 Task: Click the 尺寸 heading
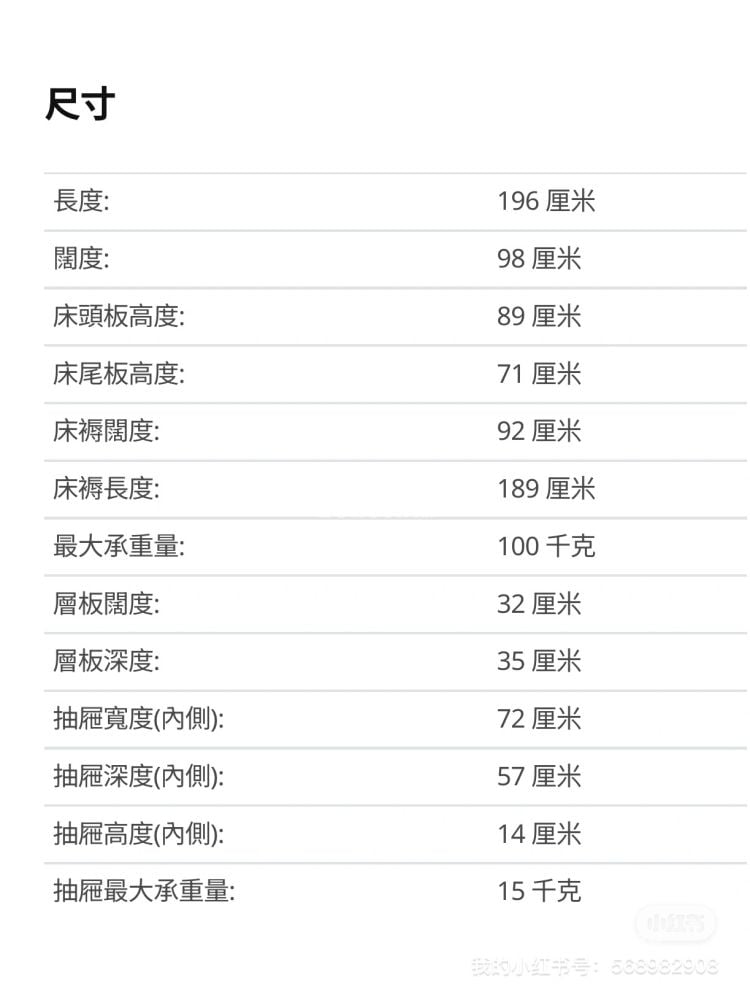point(80,104)
